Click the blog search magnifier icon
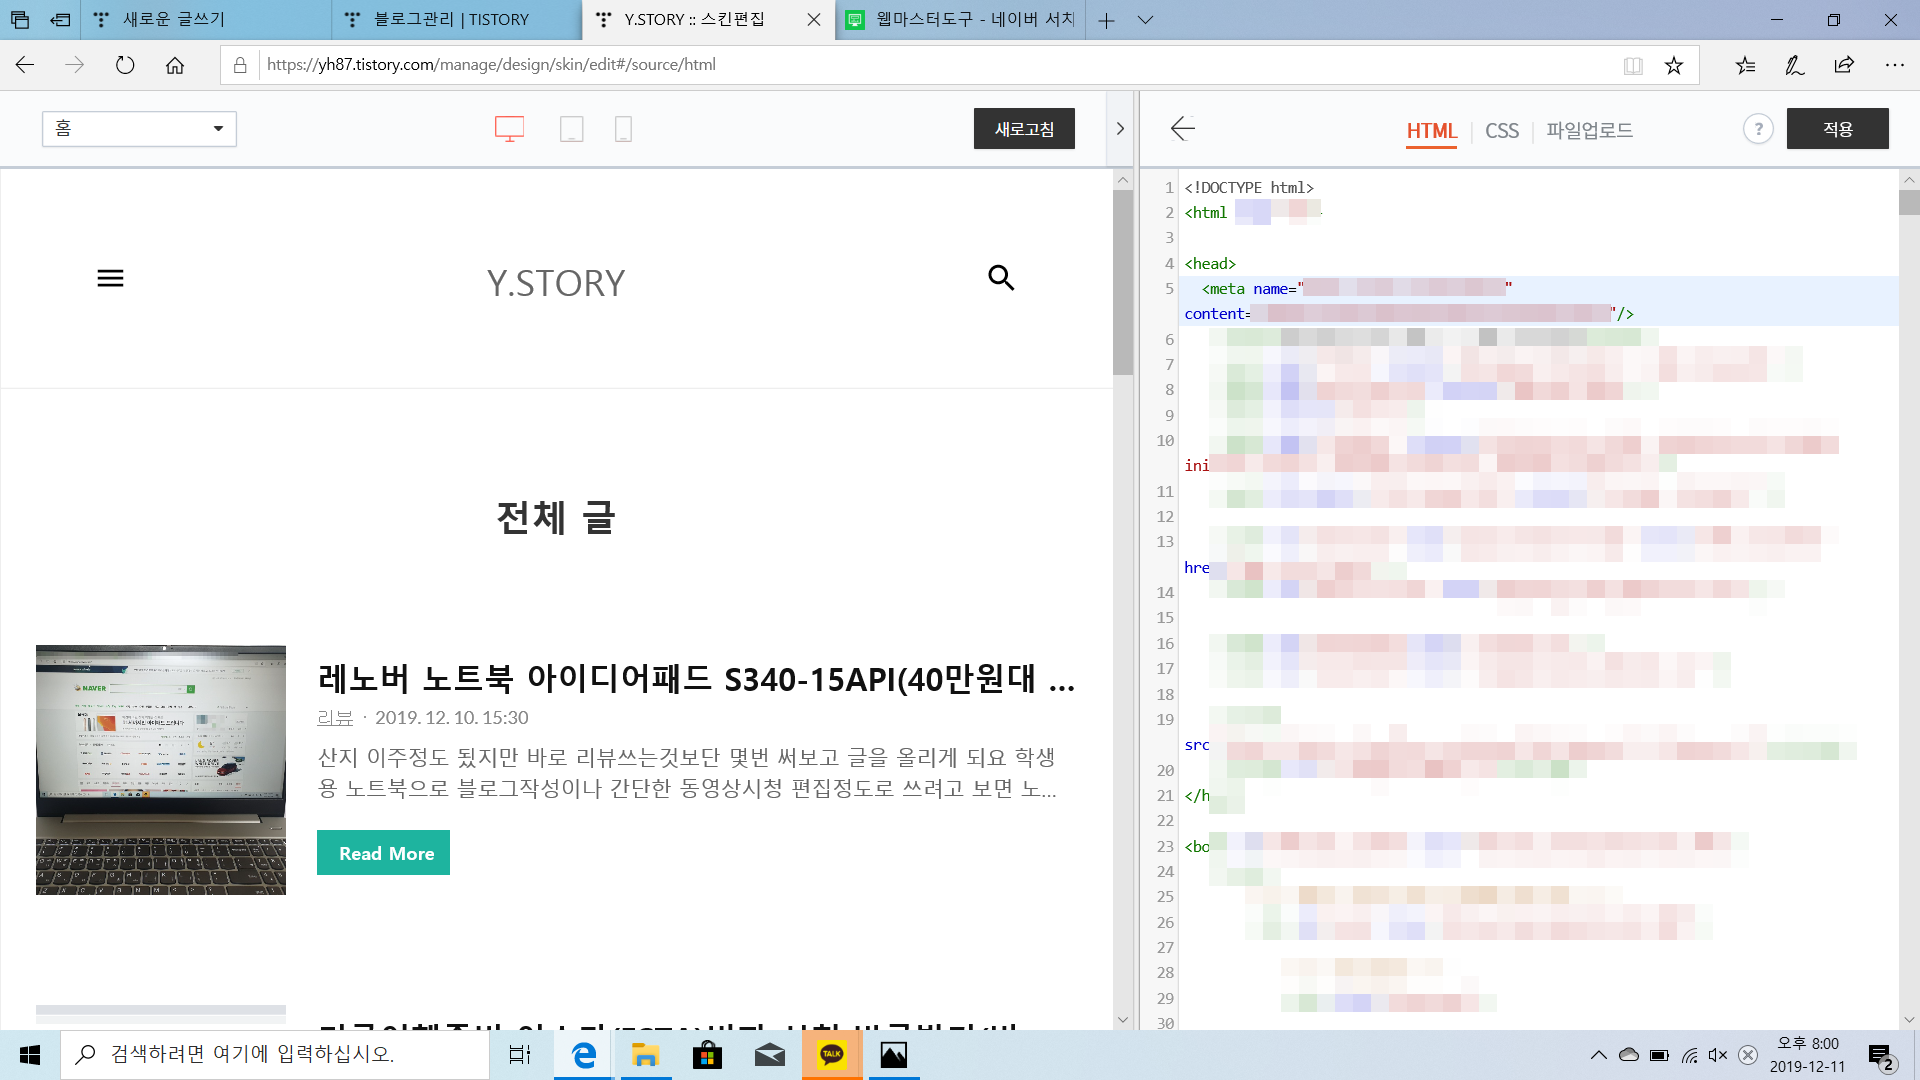The image size is (1920, 1080). point(1001,278)
